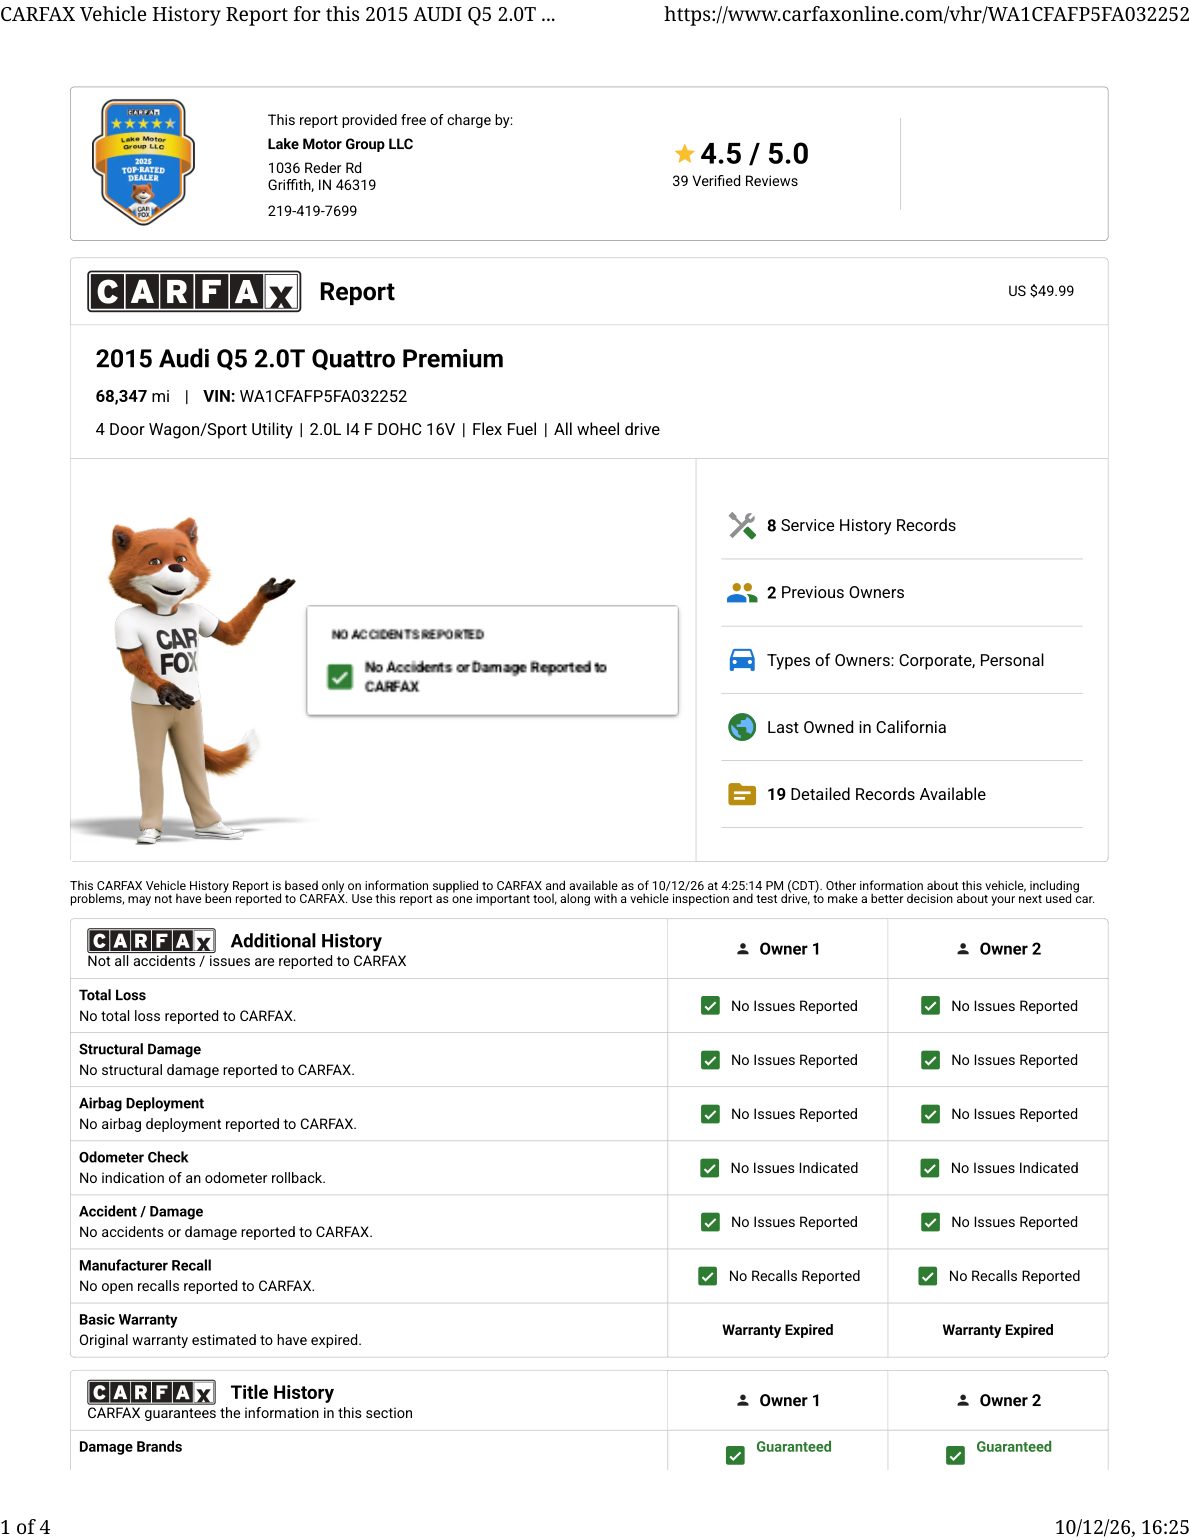
Task: Click the 68,347 mi mileage value
Action: click(133, 396)
